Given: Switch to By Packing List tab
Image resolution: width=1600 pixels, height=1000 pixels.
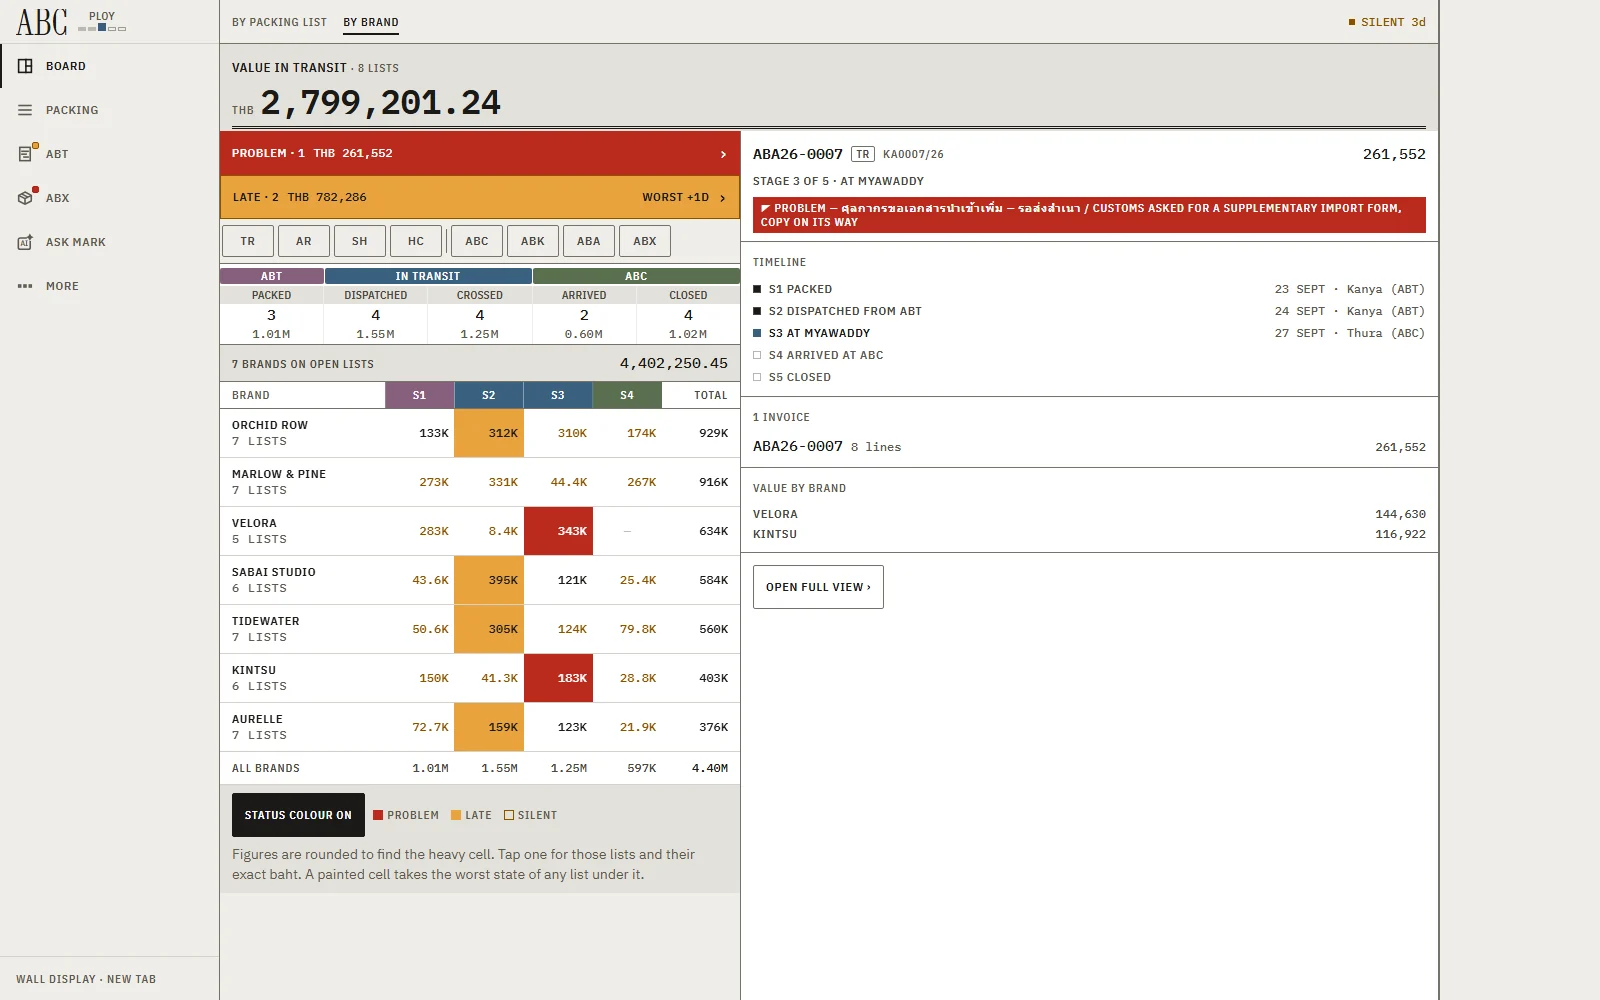Looking at the screenshot, I should click(279, 22).
